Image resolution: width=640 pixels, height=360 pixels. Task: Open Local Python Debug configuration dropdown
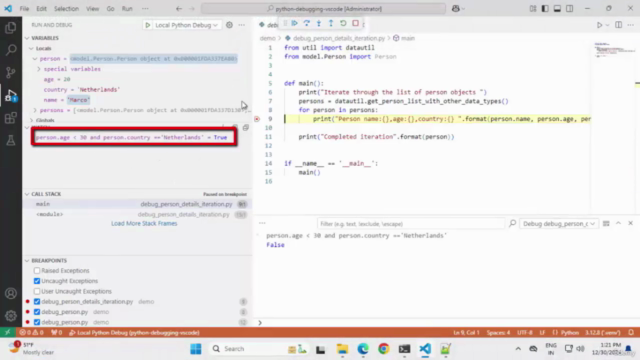click(187, 25)
